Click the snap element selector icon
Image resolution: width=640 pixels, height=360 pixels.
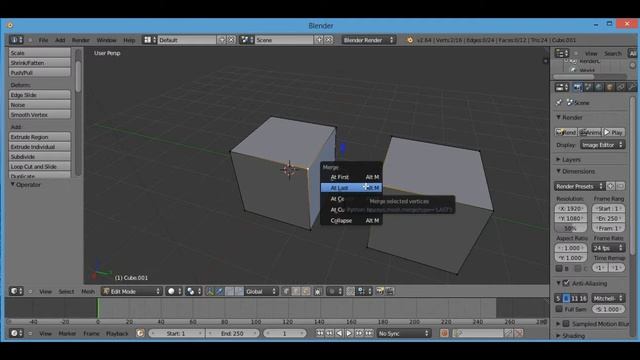[364, 291]
